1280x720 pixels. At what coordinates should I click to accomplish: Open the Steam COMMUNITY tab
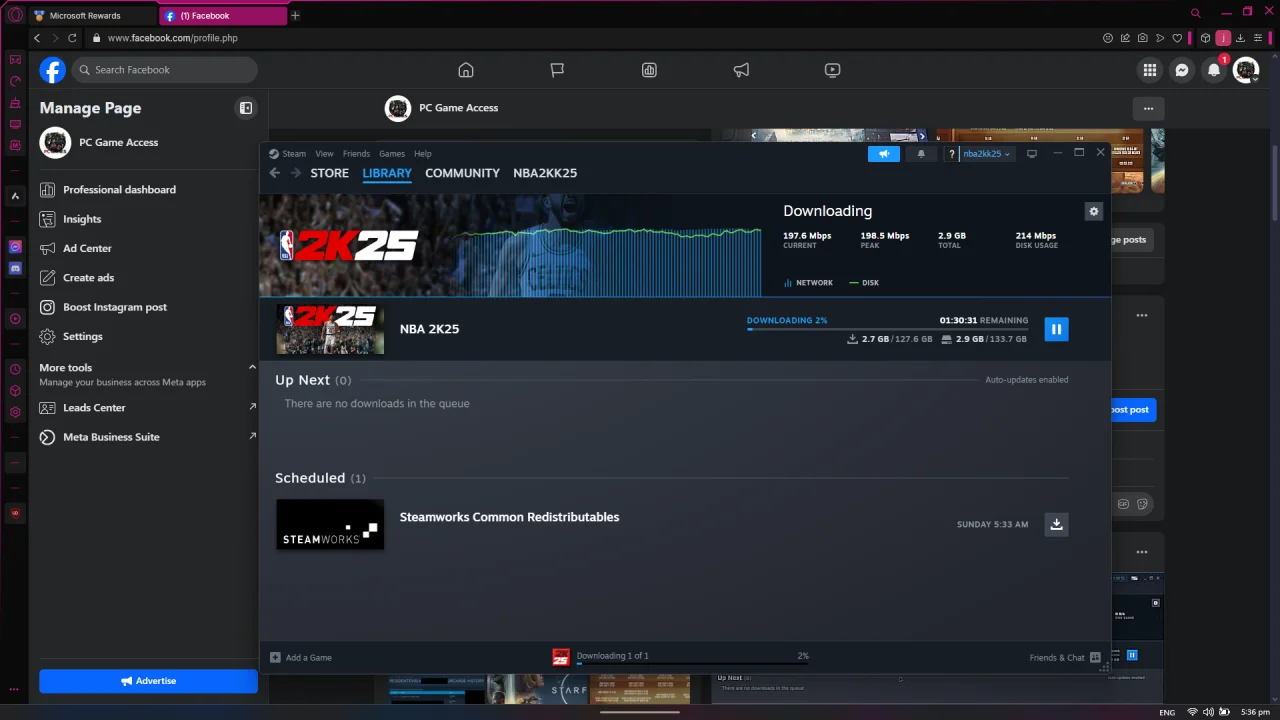tap(462, 173)
